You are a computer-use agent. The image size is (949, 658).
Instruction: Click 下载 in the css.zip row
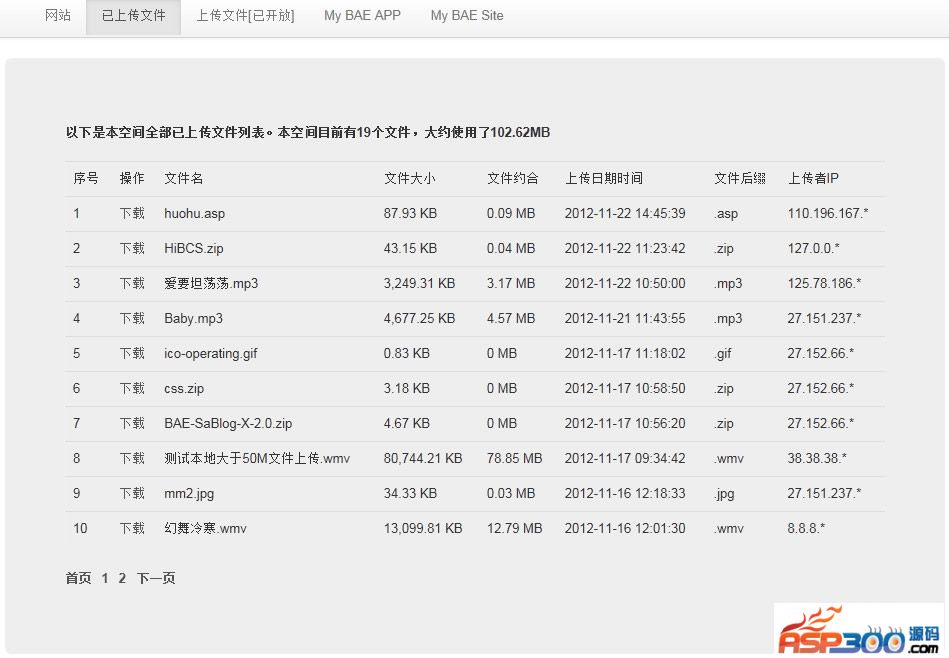point(132,388)
